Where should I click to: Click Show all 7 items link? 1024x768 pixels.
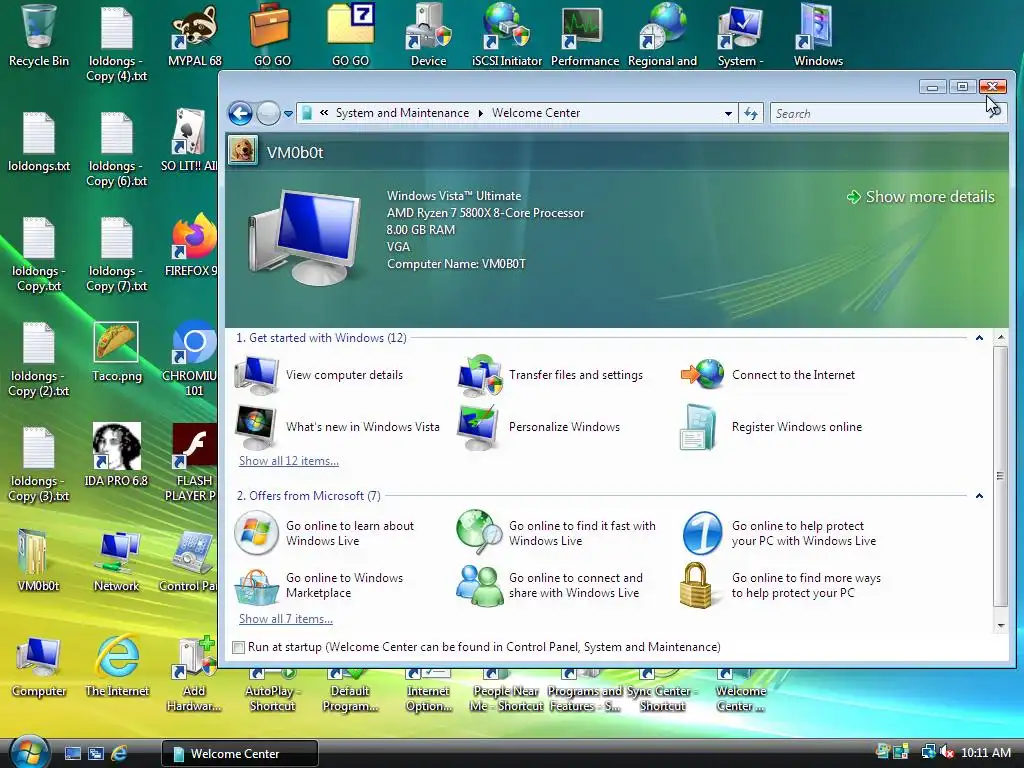[285, 619]
